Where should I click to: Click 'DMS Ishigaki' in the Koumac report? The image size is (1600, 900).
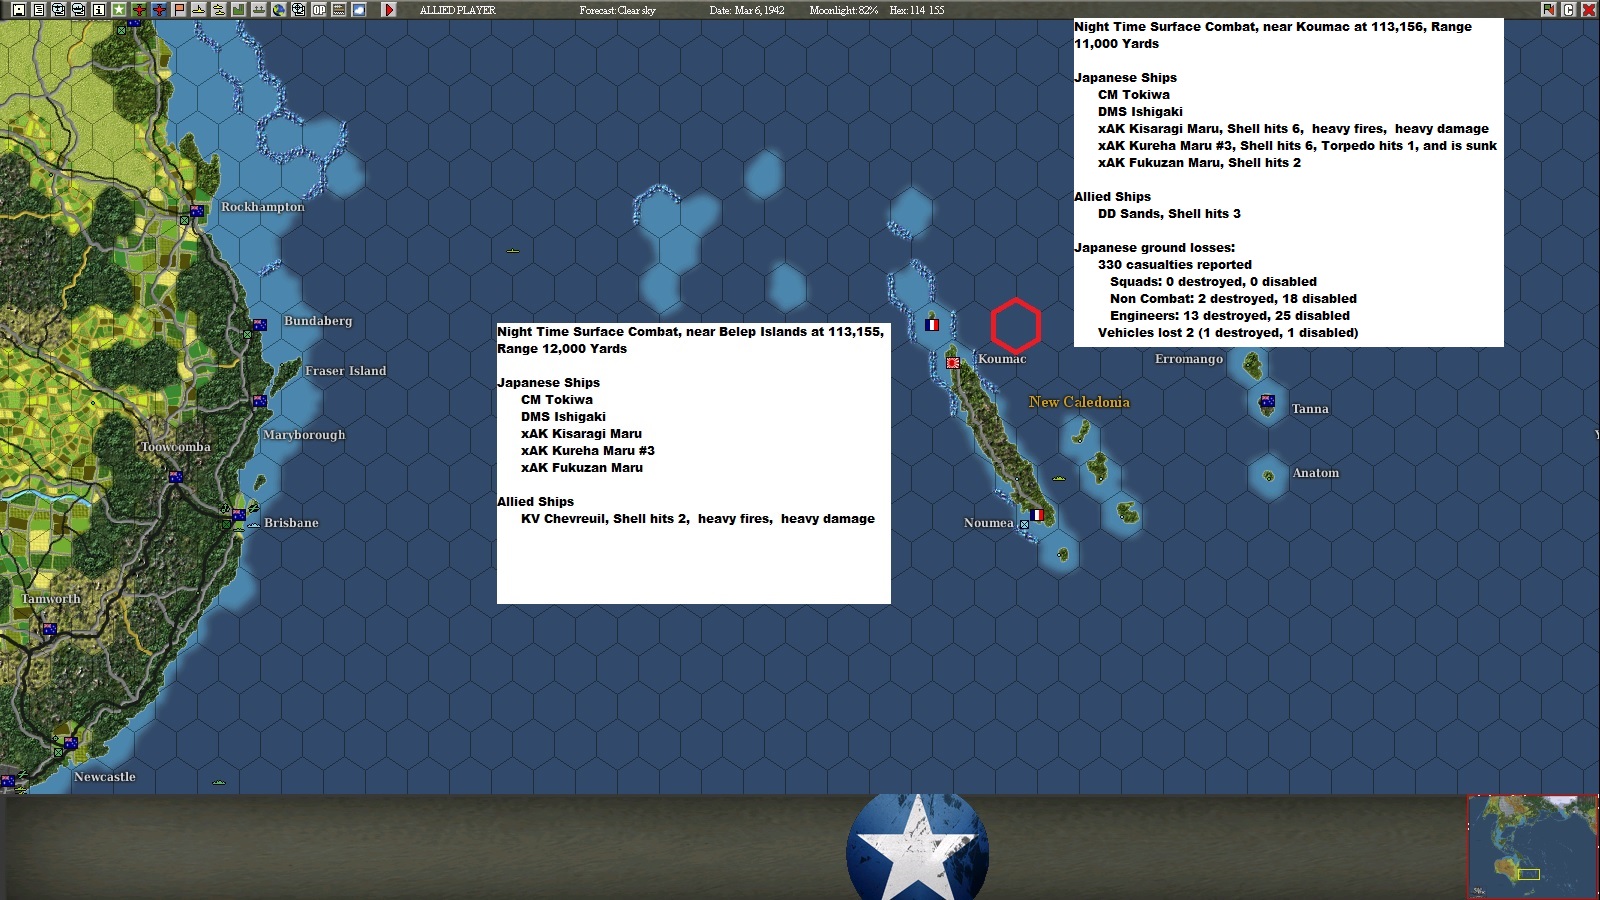click(x=1140, y=112)
